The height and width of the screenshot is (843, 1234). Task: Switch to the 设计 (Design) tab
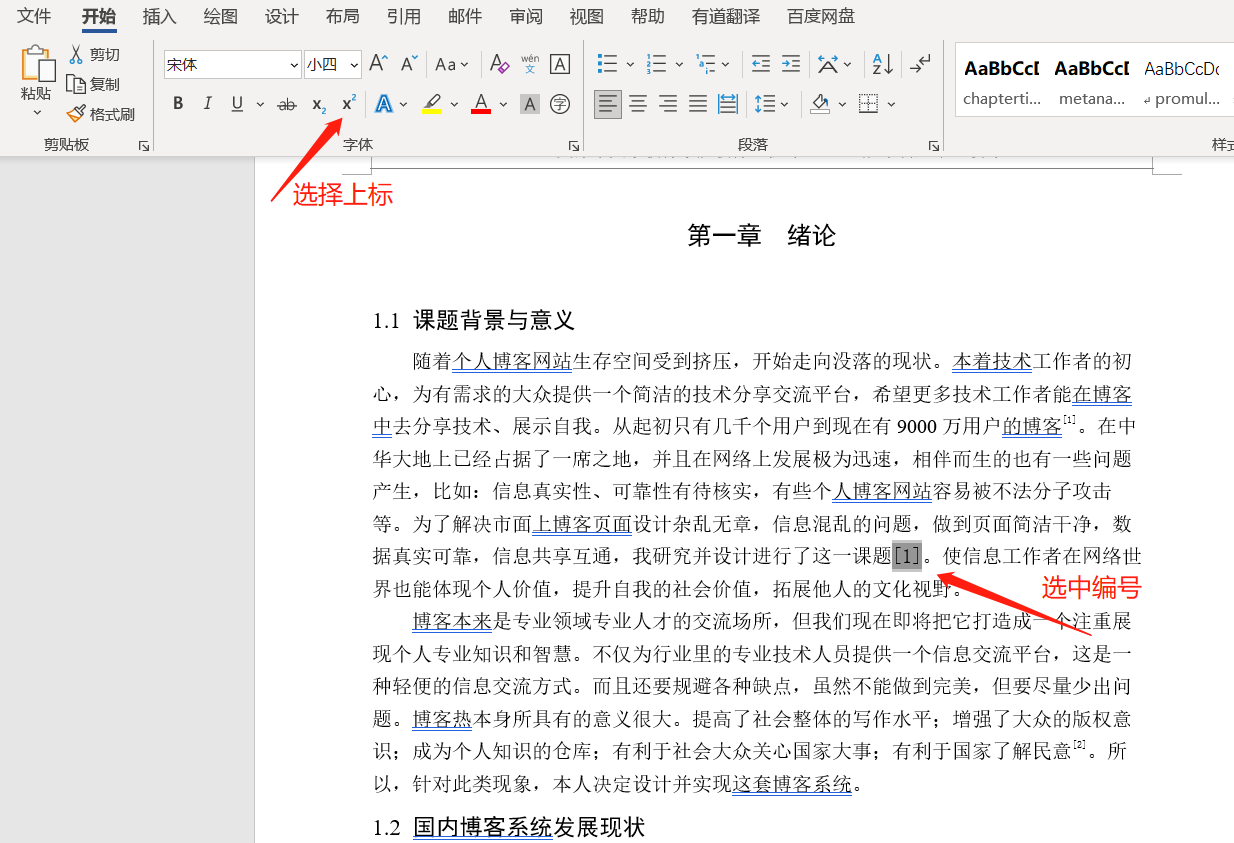pos(281,16)
